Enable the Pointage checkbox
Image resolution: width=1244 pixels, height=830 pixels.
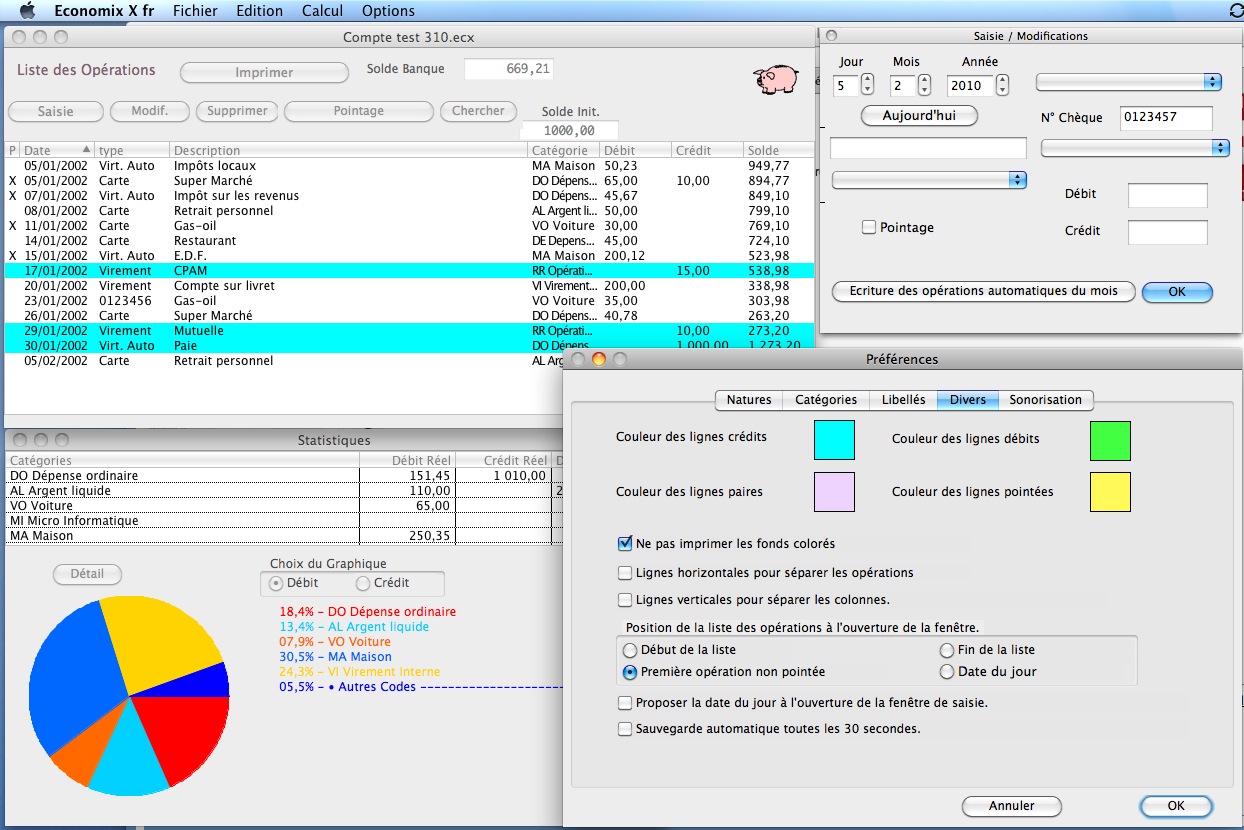[x=869, y=228]
